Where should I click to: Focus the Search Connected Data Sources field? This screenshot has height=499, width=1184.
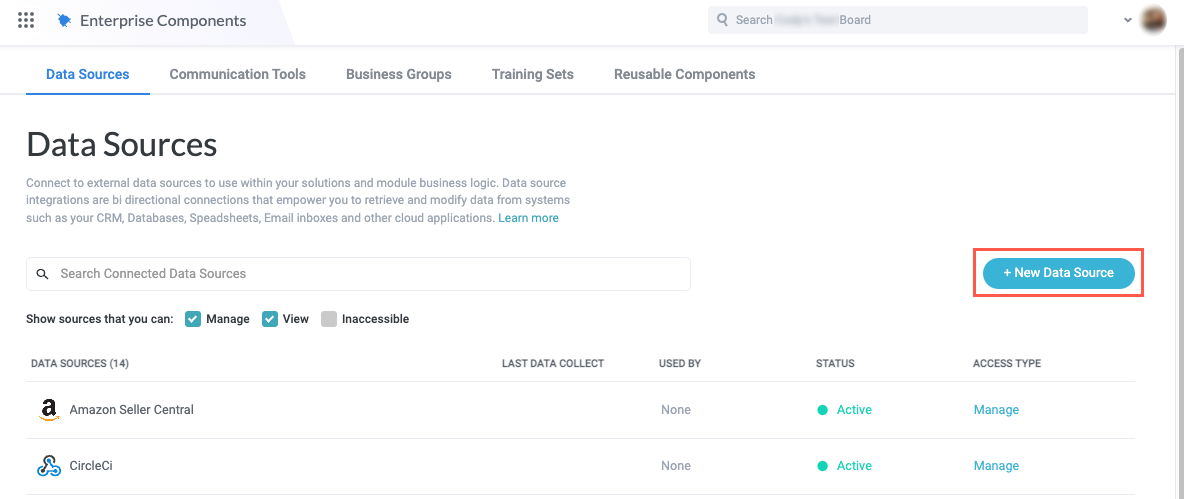(x=370, y=274)
